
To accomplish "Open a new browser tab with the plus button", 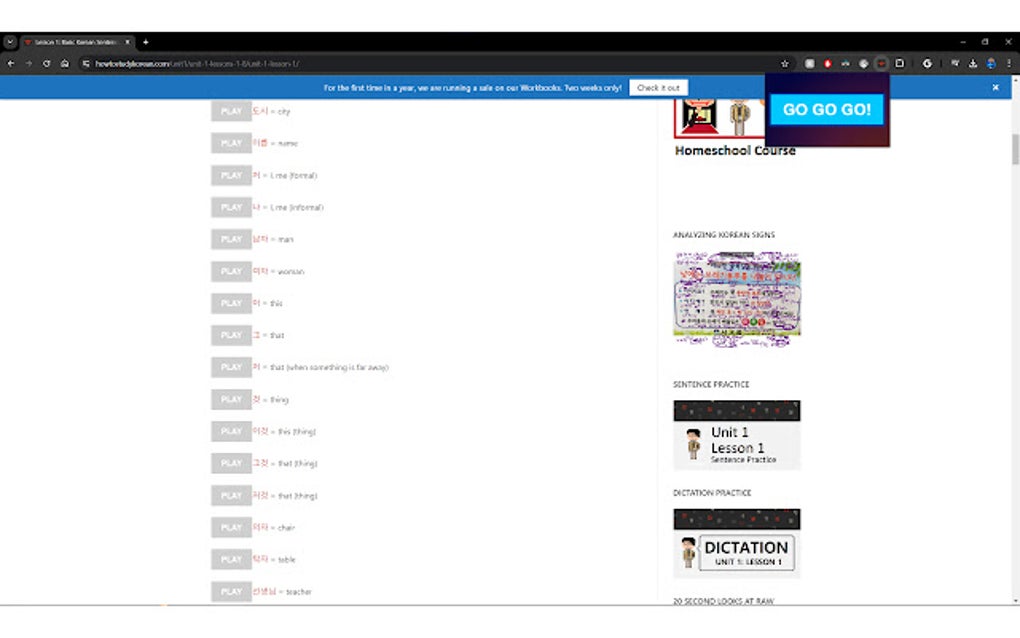I will tap(146, 42).
